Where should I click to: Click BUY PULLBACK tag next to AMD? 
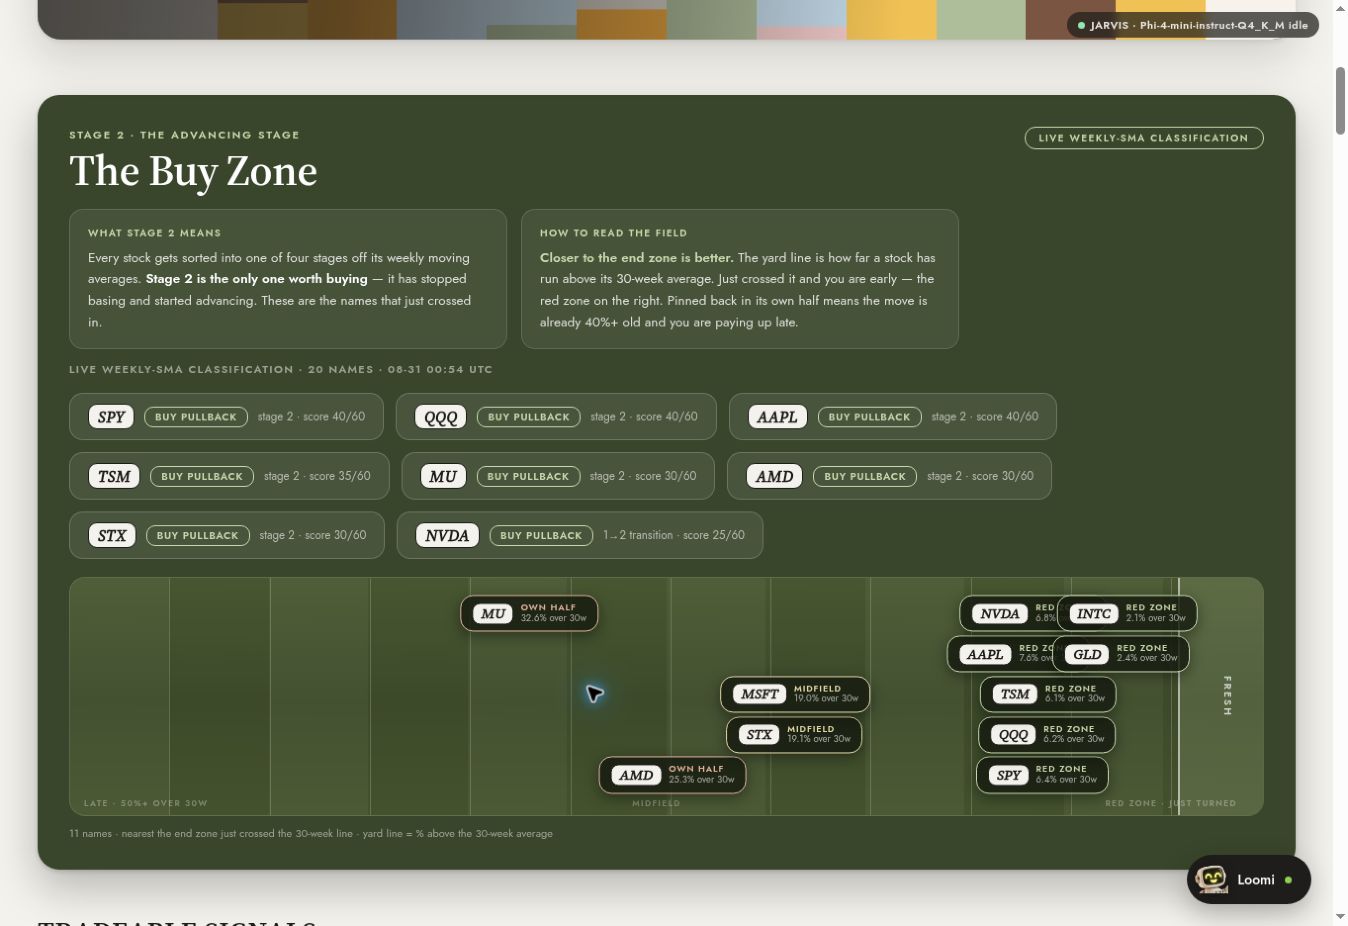(865, 476)
